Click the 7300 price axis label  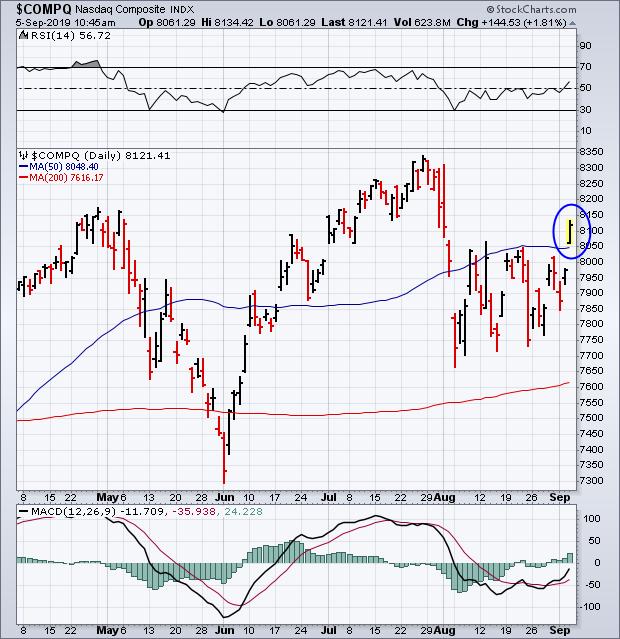(591, 480)
